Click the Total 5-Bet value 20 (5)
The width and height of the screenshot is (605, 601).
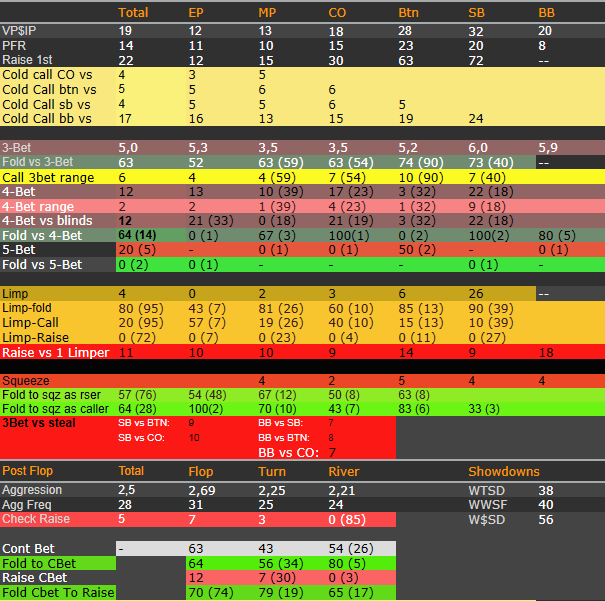coord(137,250)
